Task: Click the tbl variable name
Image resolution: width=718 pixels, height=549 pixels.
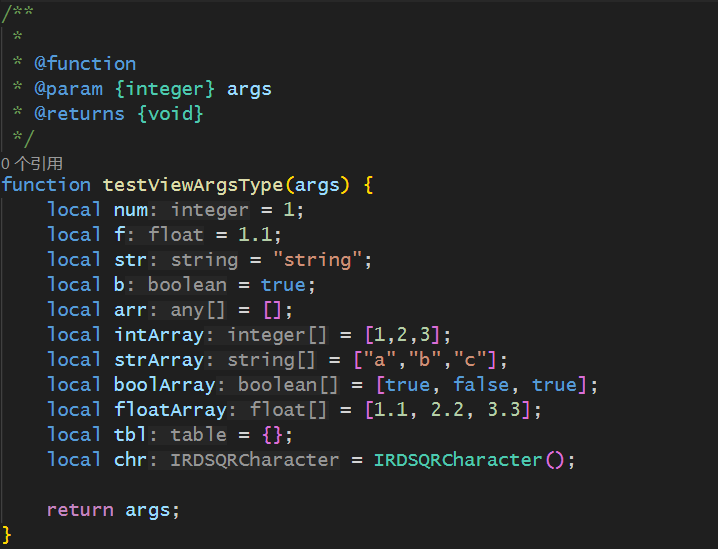Action: coord(131,435)
